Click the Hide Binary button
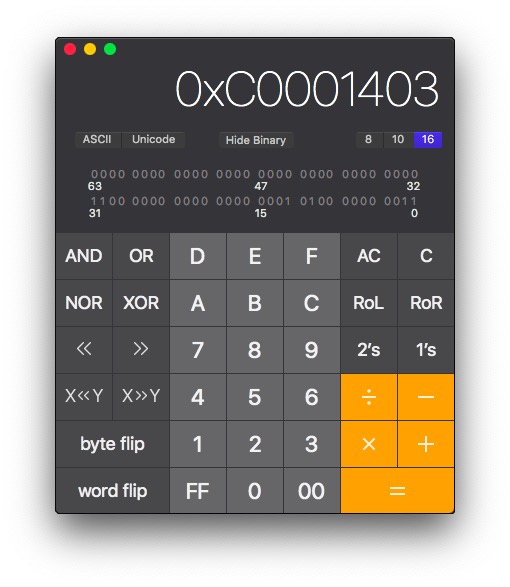Viewport: 510px width, 587px height. pyautogui.click(x=256, y=140)
